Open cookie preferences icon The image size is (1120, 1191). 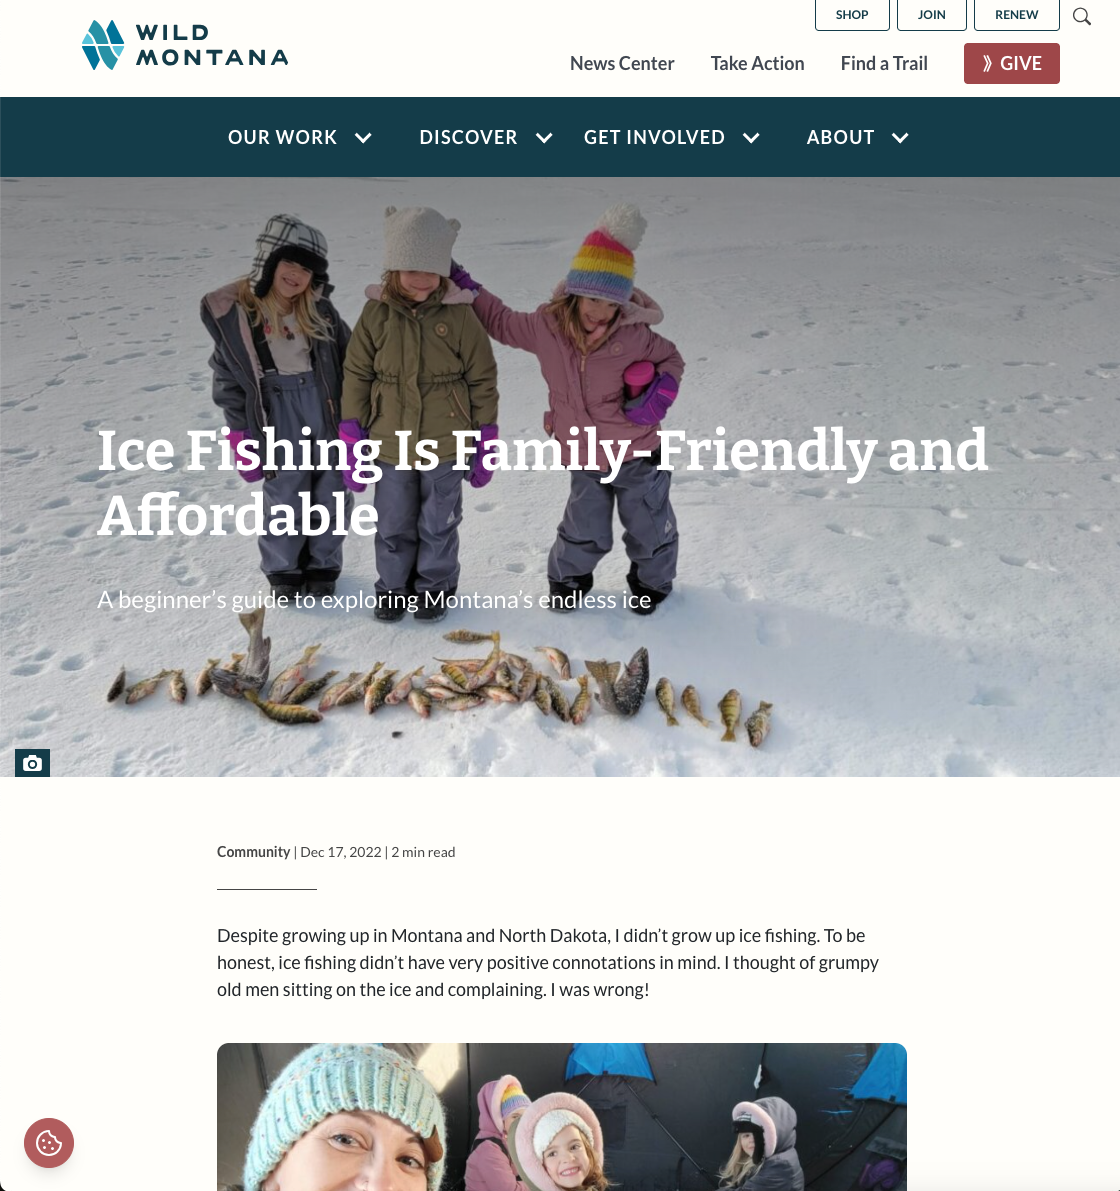49,1142
